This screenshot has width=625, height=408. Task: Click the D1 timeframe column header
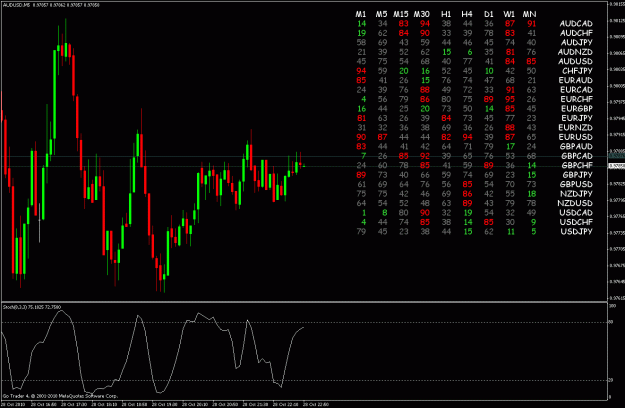(489, 14)
